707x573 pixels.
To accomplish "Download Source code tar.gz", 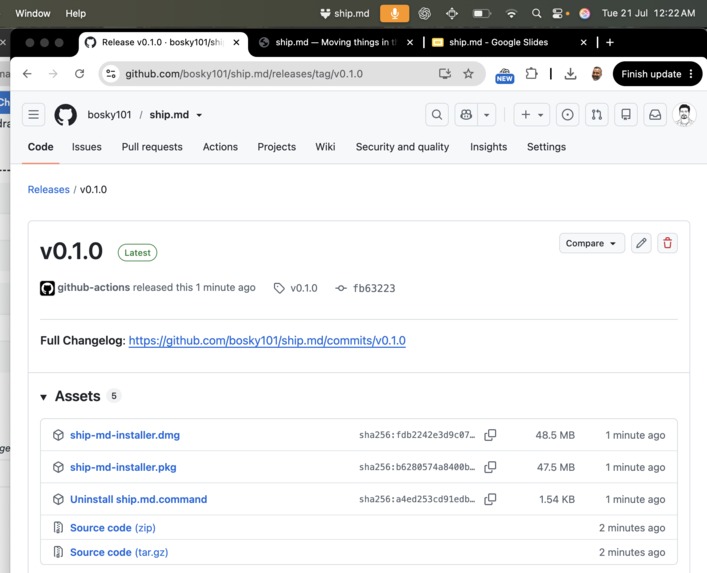I will click(119, 552).
